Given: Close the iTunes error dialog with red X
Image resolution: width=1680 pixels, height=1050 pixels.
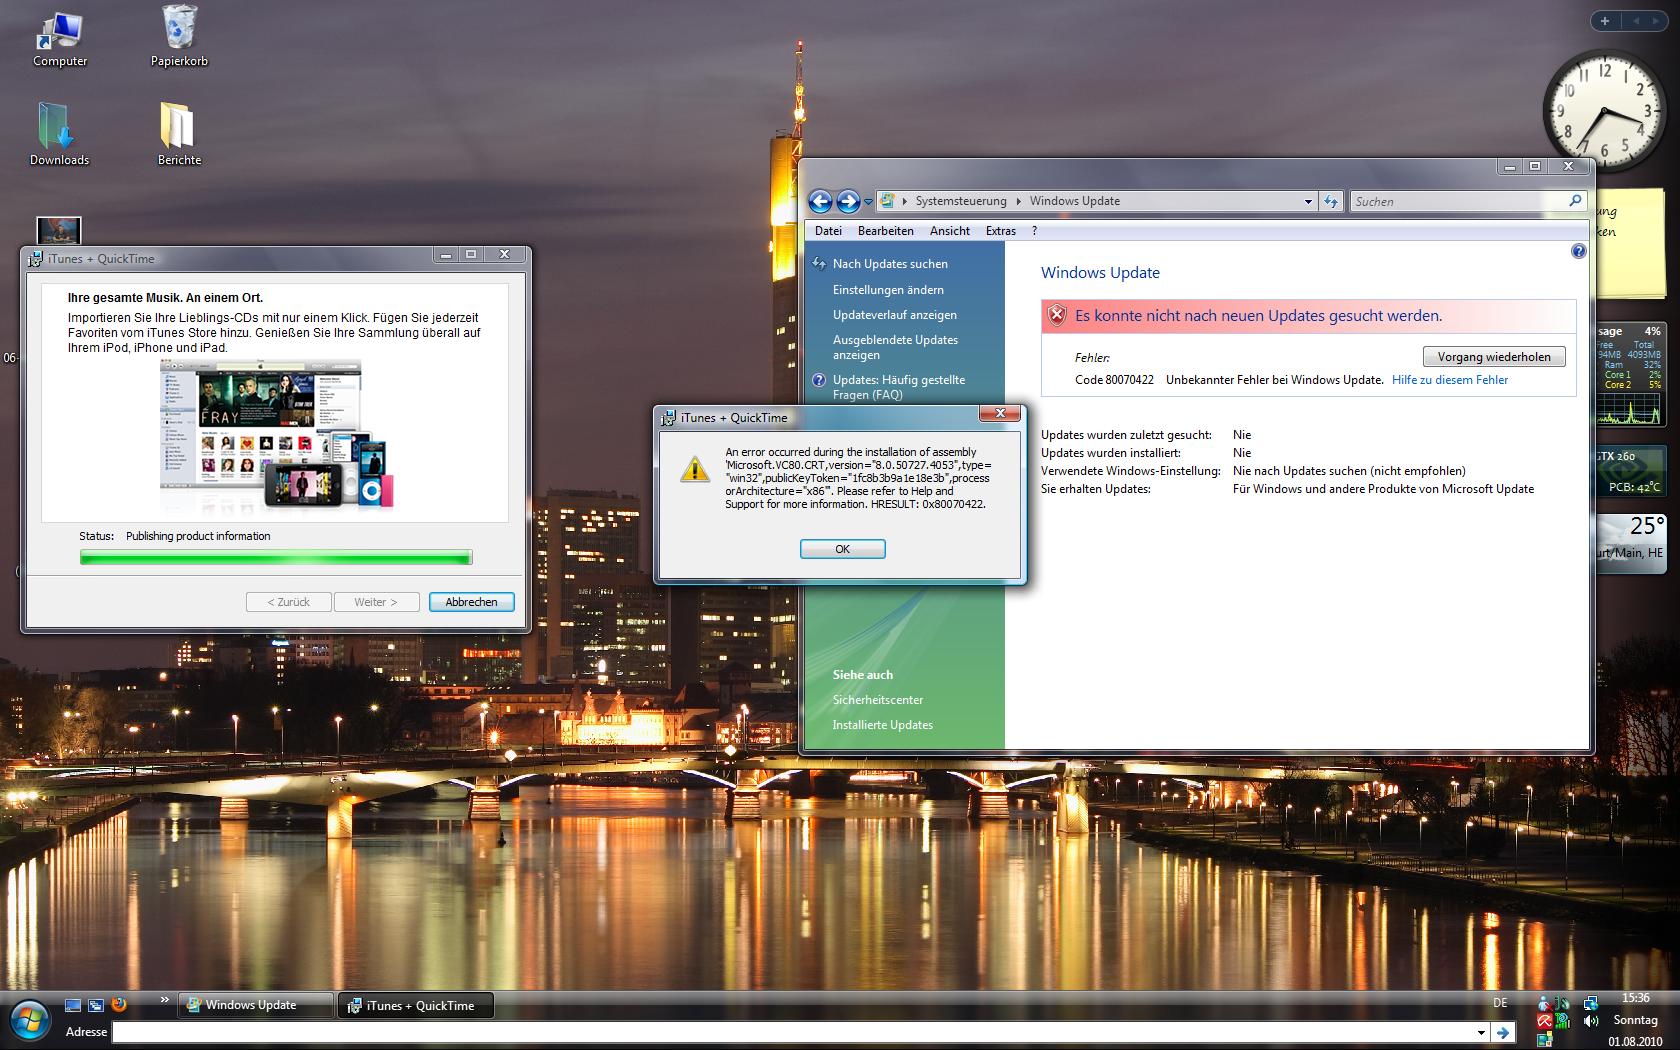Looking at the screenshot, I should coord(999,413).
